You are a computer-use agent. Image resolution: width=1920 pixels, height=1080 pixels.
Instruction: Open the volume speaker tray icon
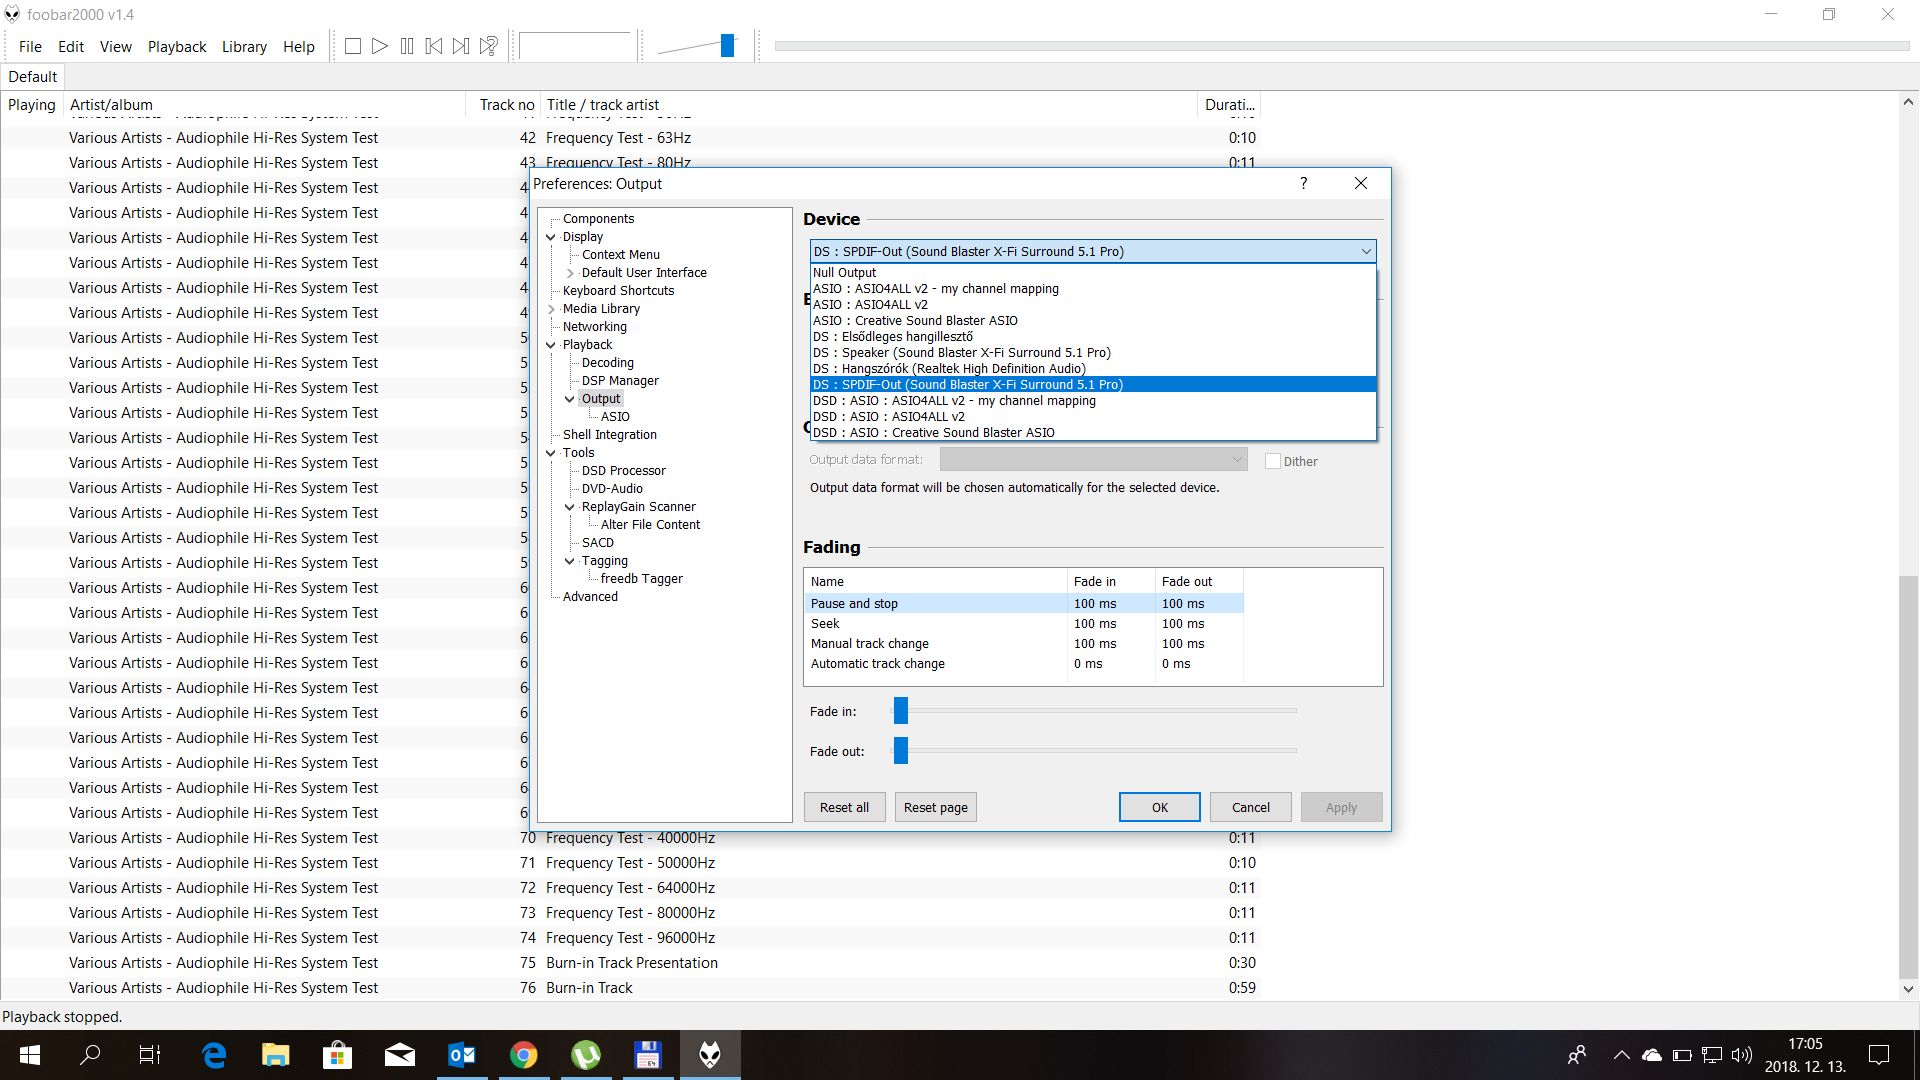(1742, 1055)
